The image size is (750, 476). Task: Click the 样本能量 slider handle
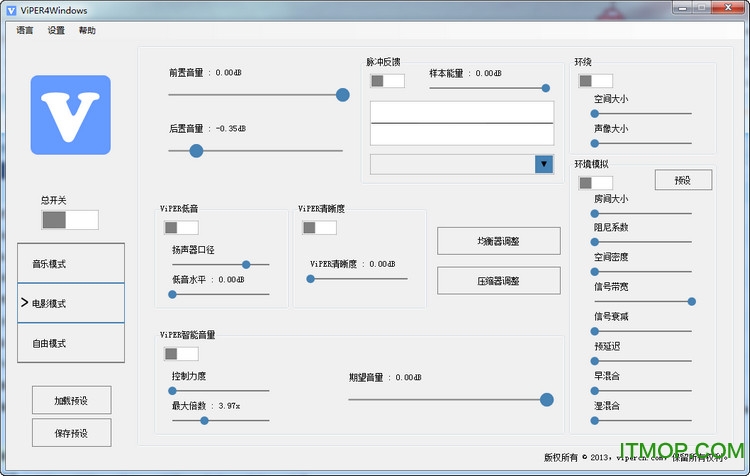click(545, 88)
